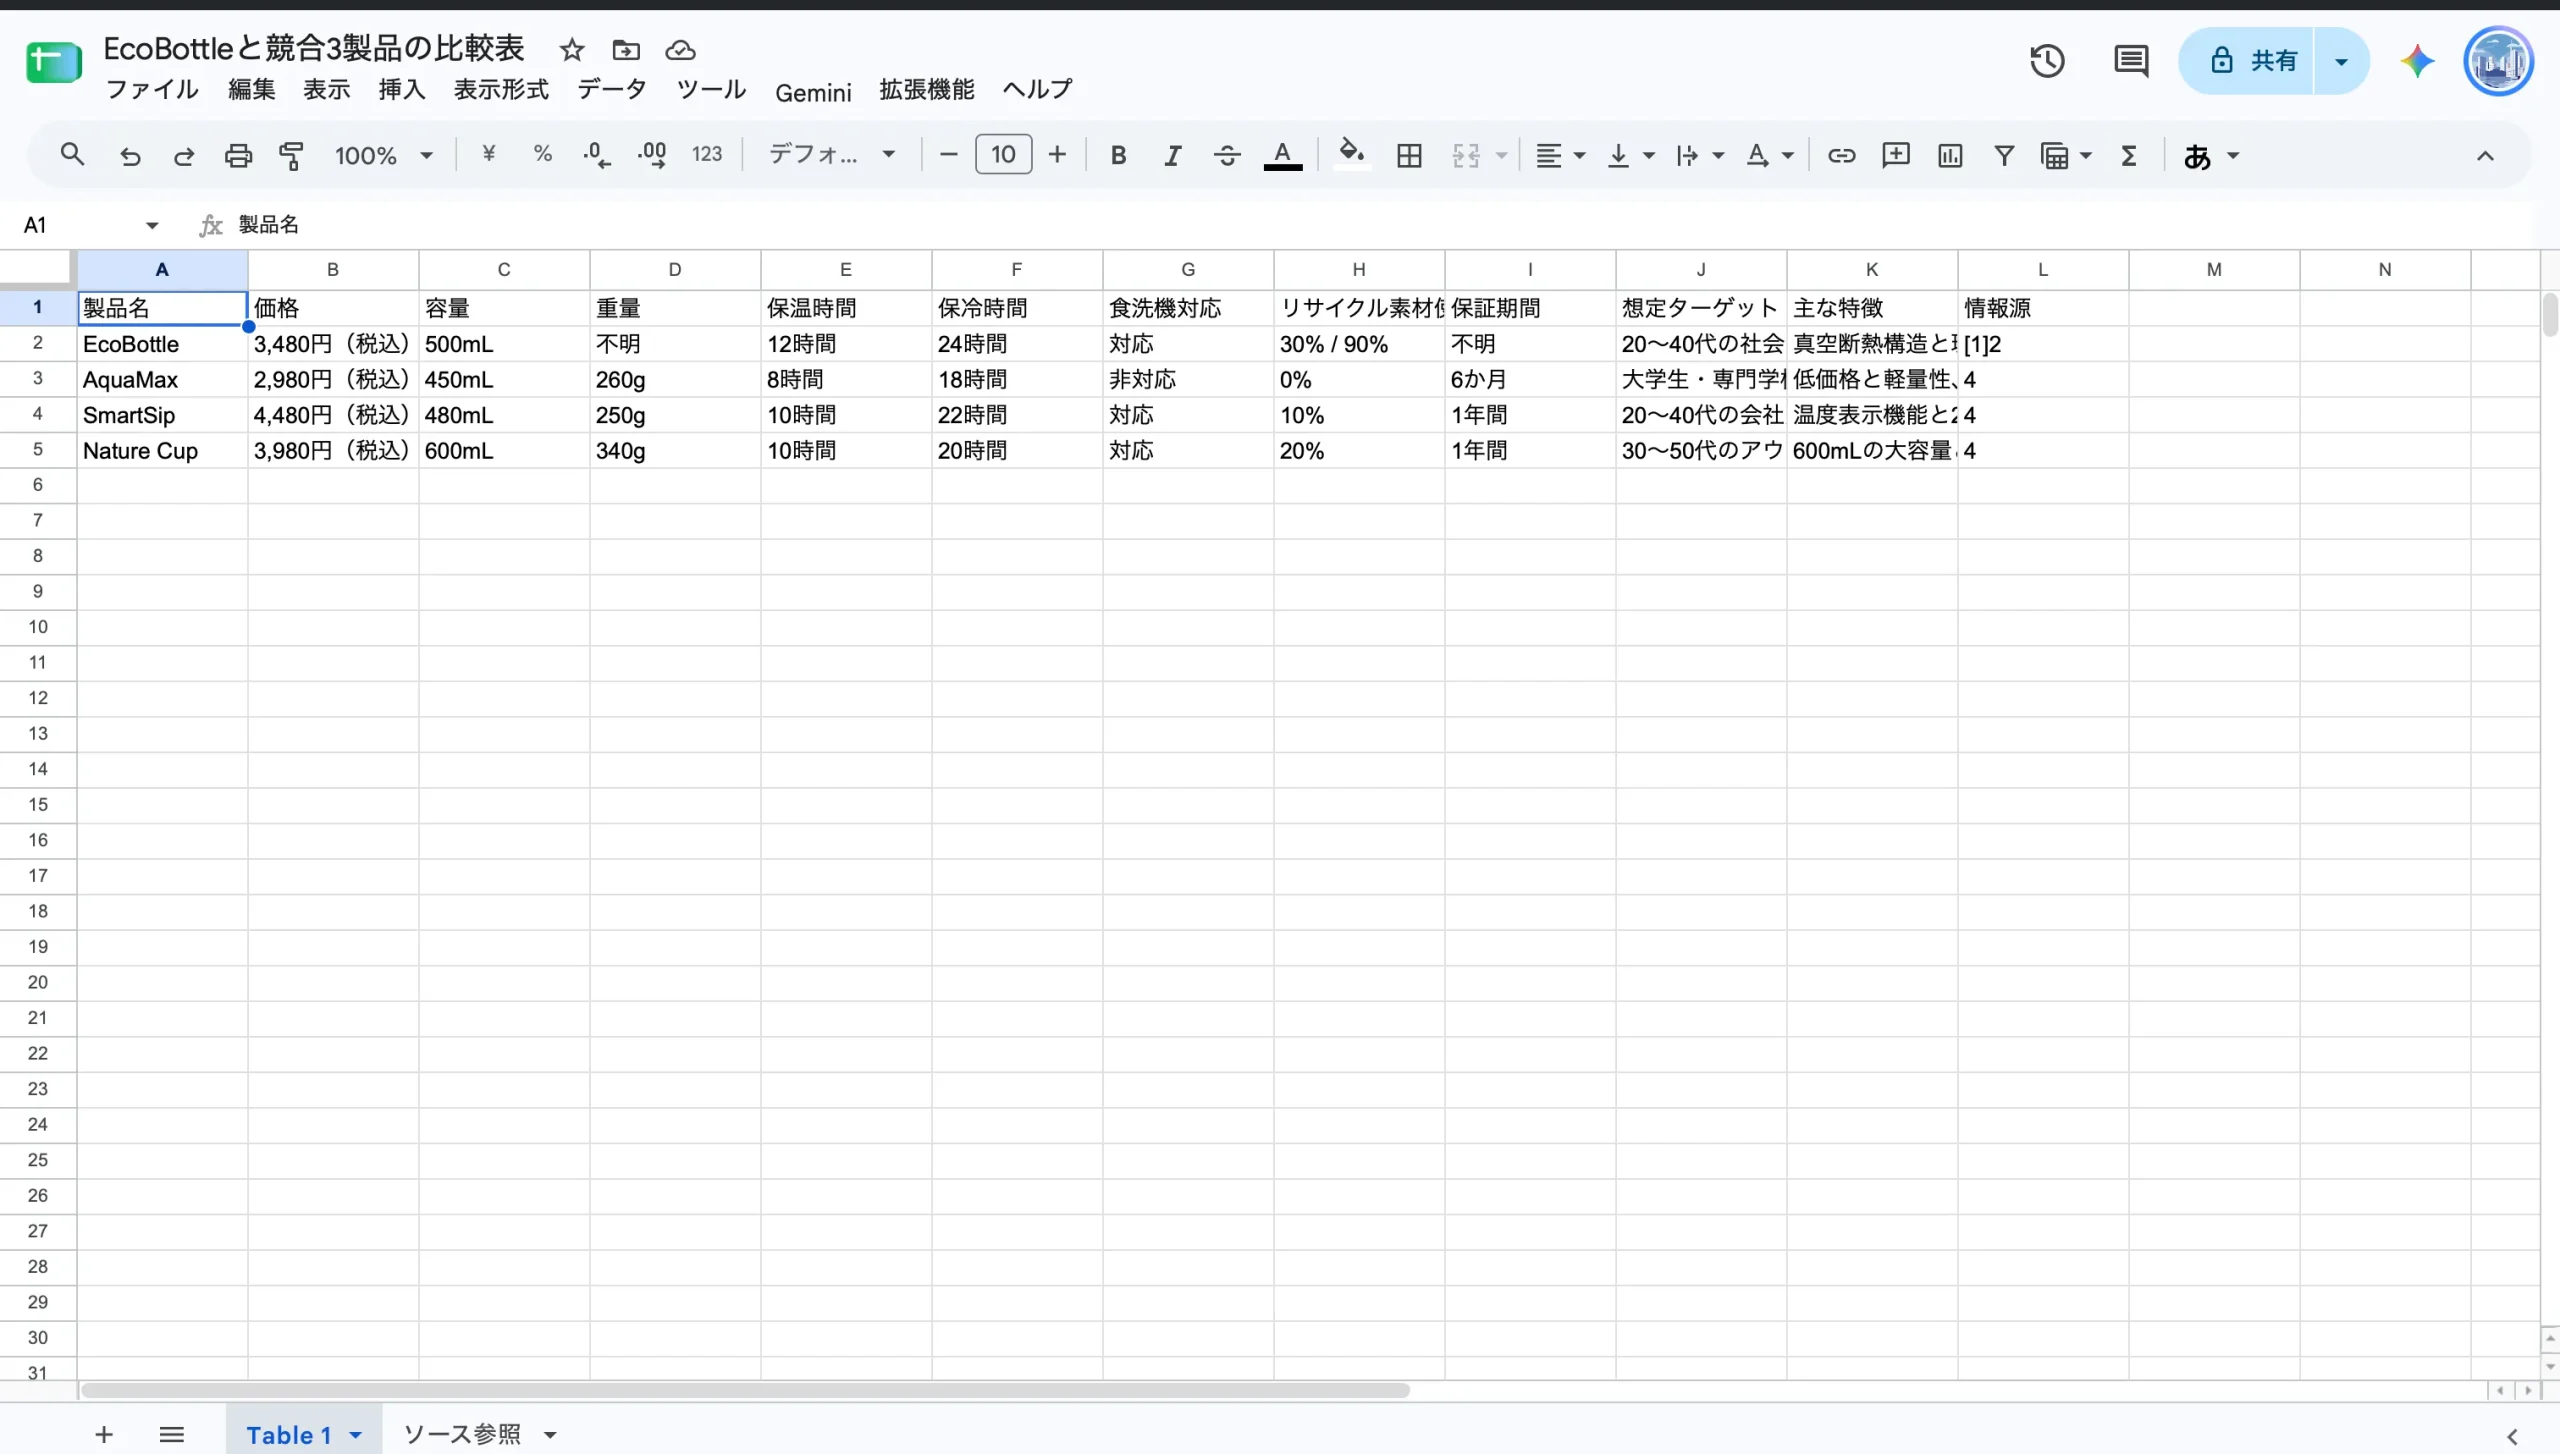Open the ツール menu
This screenshot has width=2560, height=1454.
(711, 90)
